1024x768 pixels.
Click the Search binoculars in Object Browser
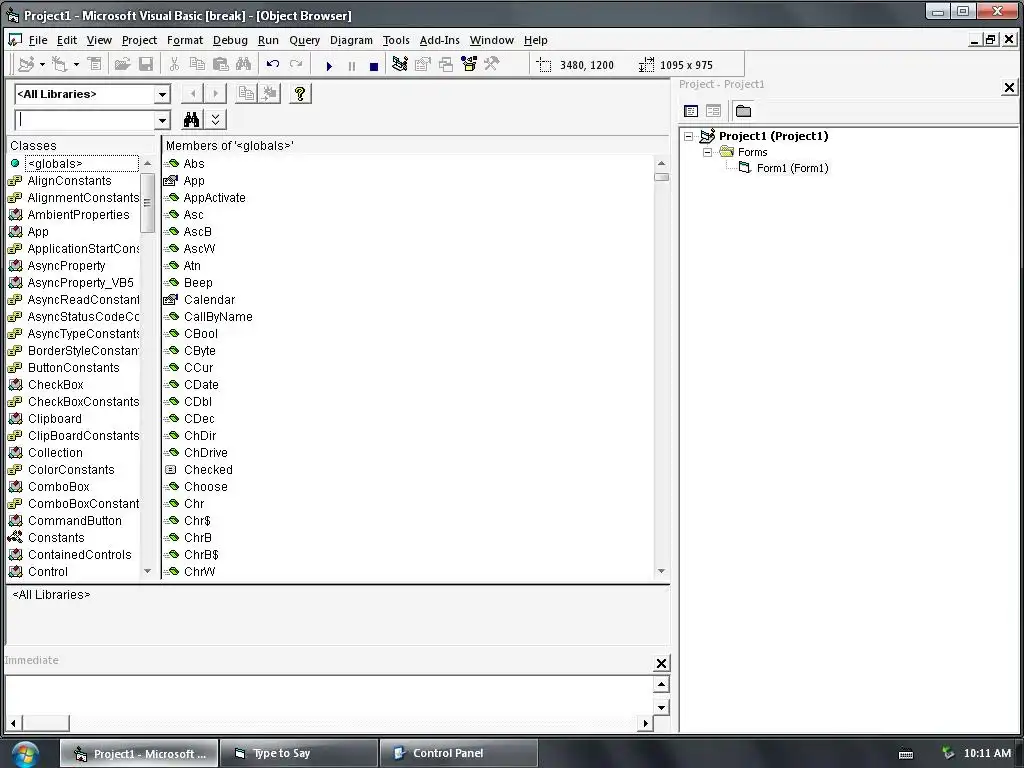[x=191, y=120]
